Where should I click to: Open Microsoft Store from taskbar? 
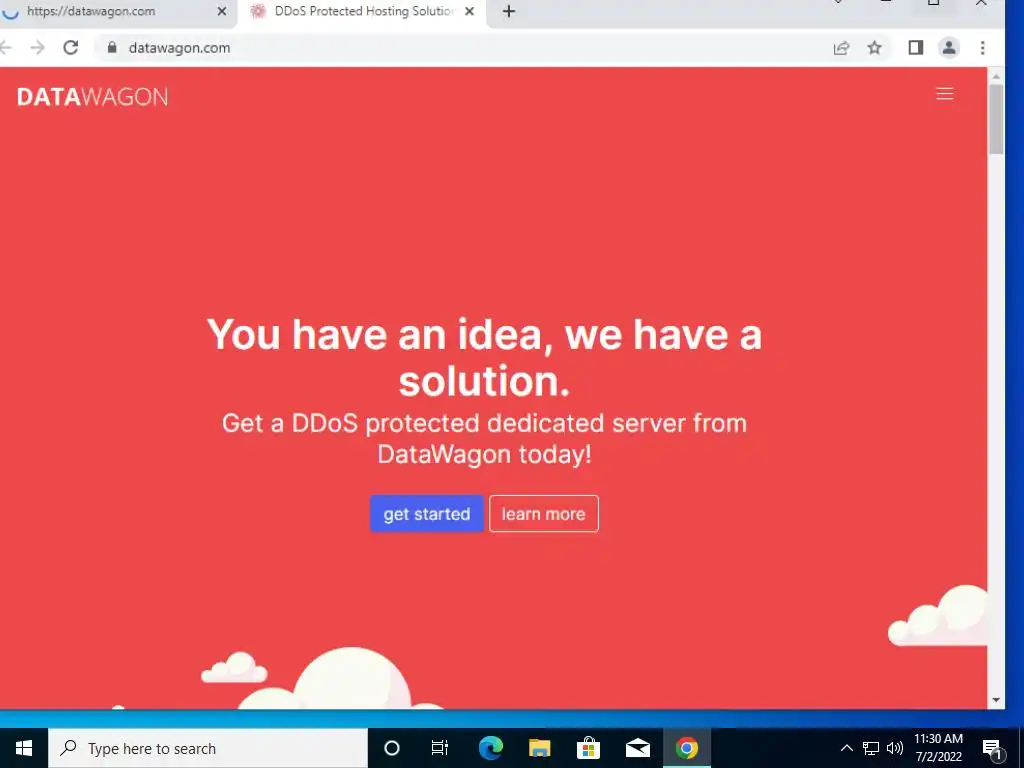point(588,748)
